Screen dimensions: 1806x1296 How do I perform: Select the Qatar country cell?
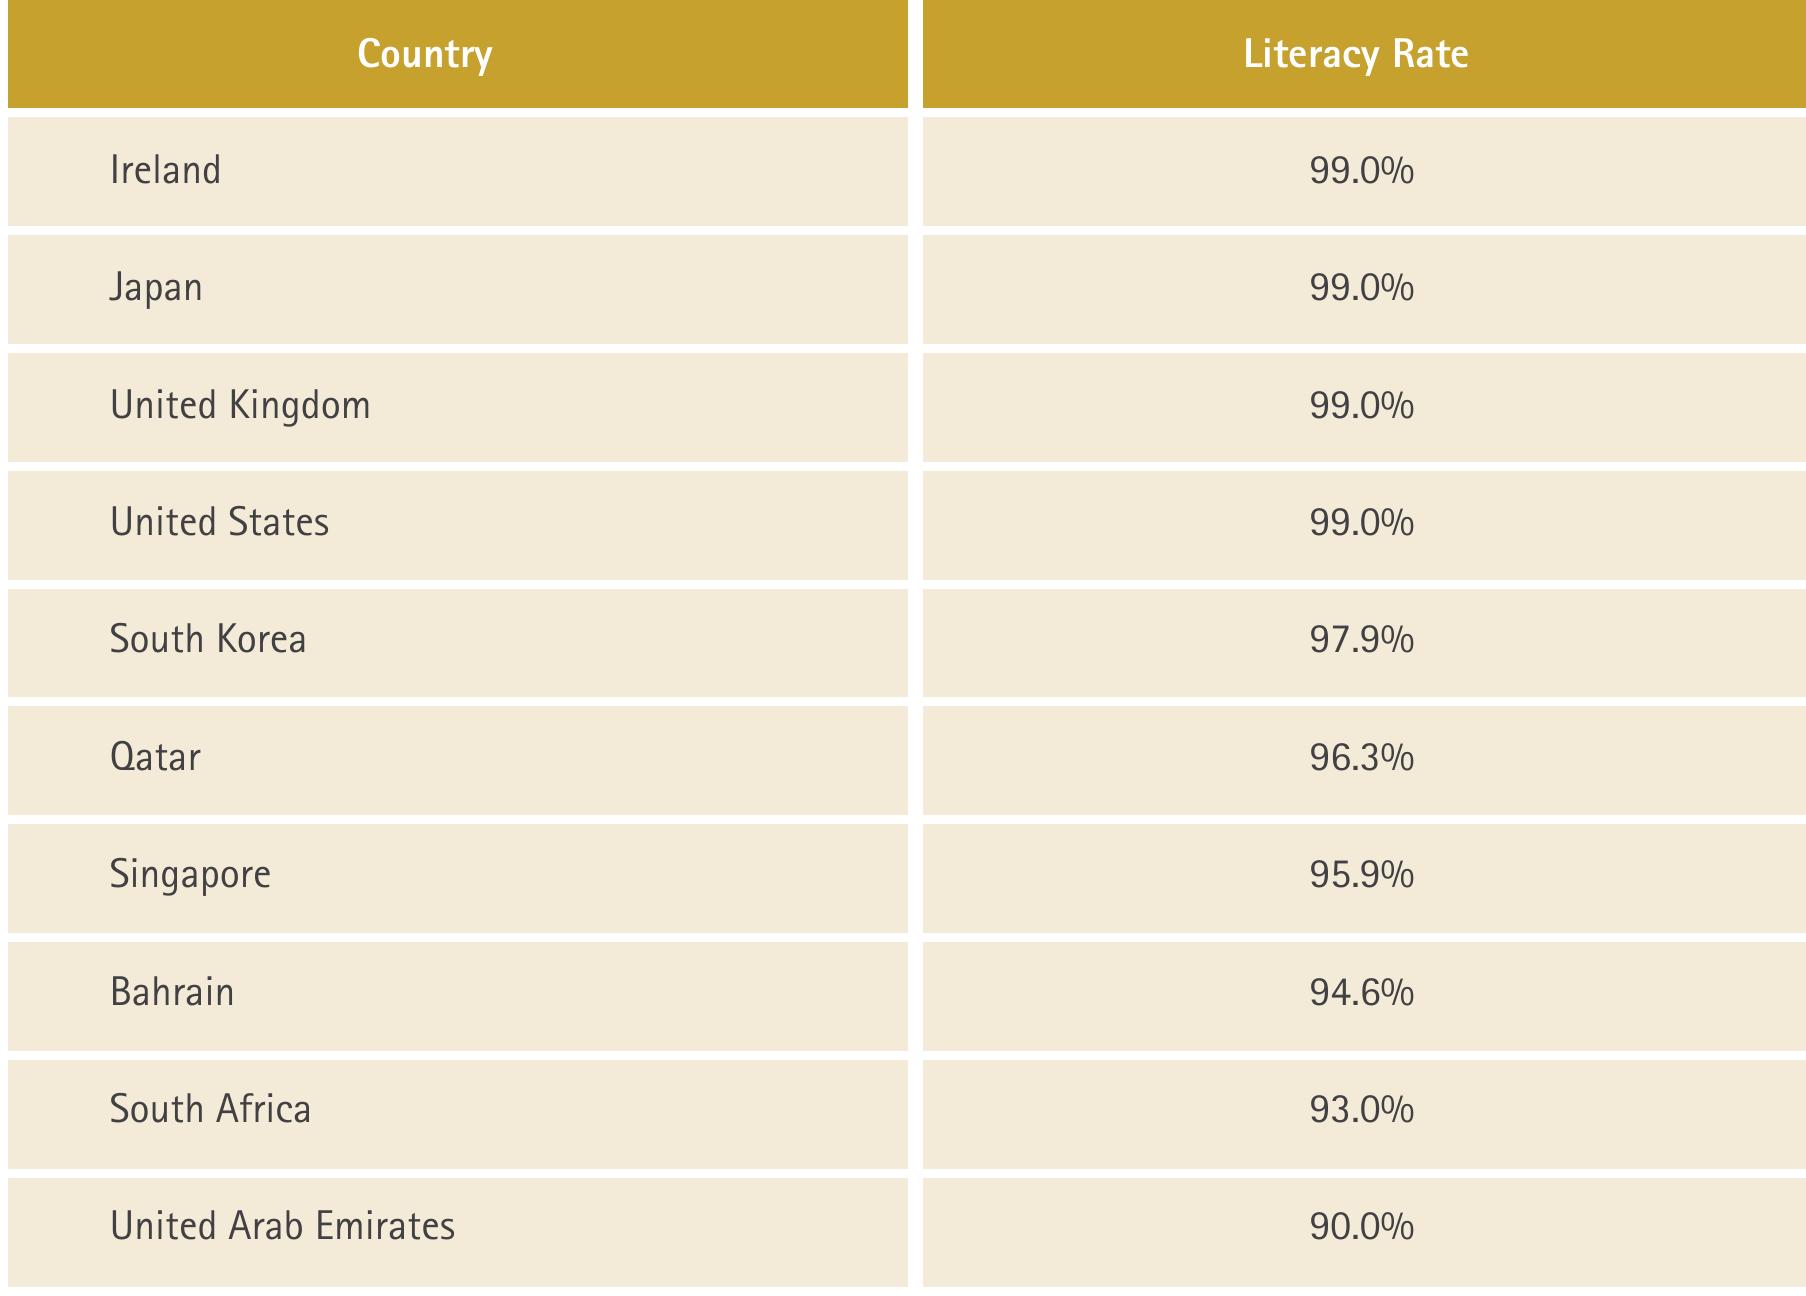pyautogui.click(x=457, y=760)
